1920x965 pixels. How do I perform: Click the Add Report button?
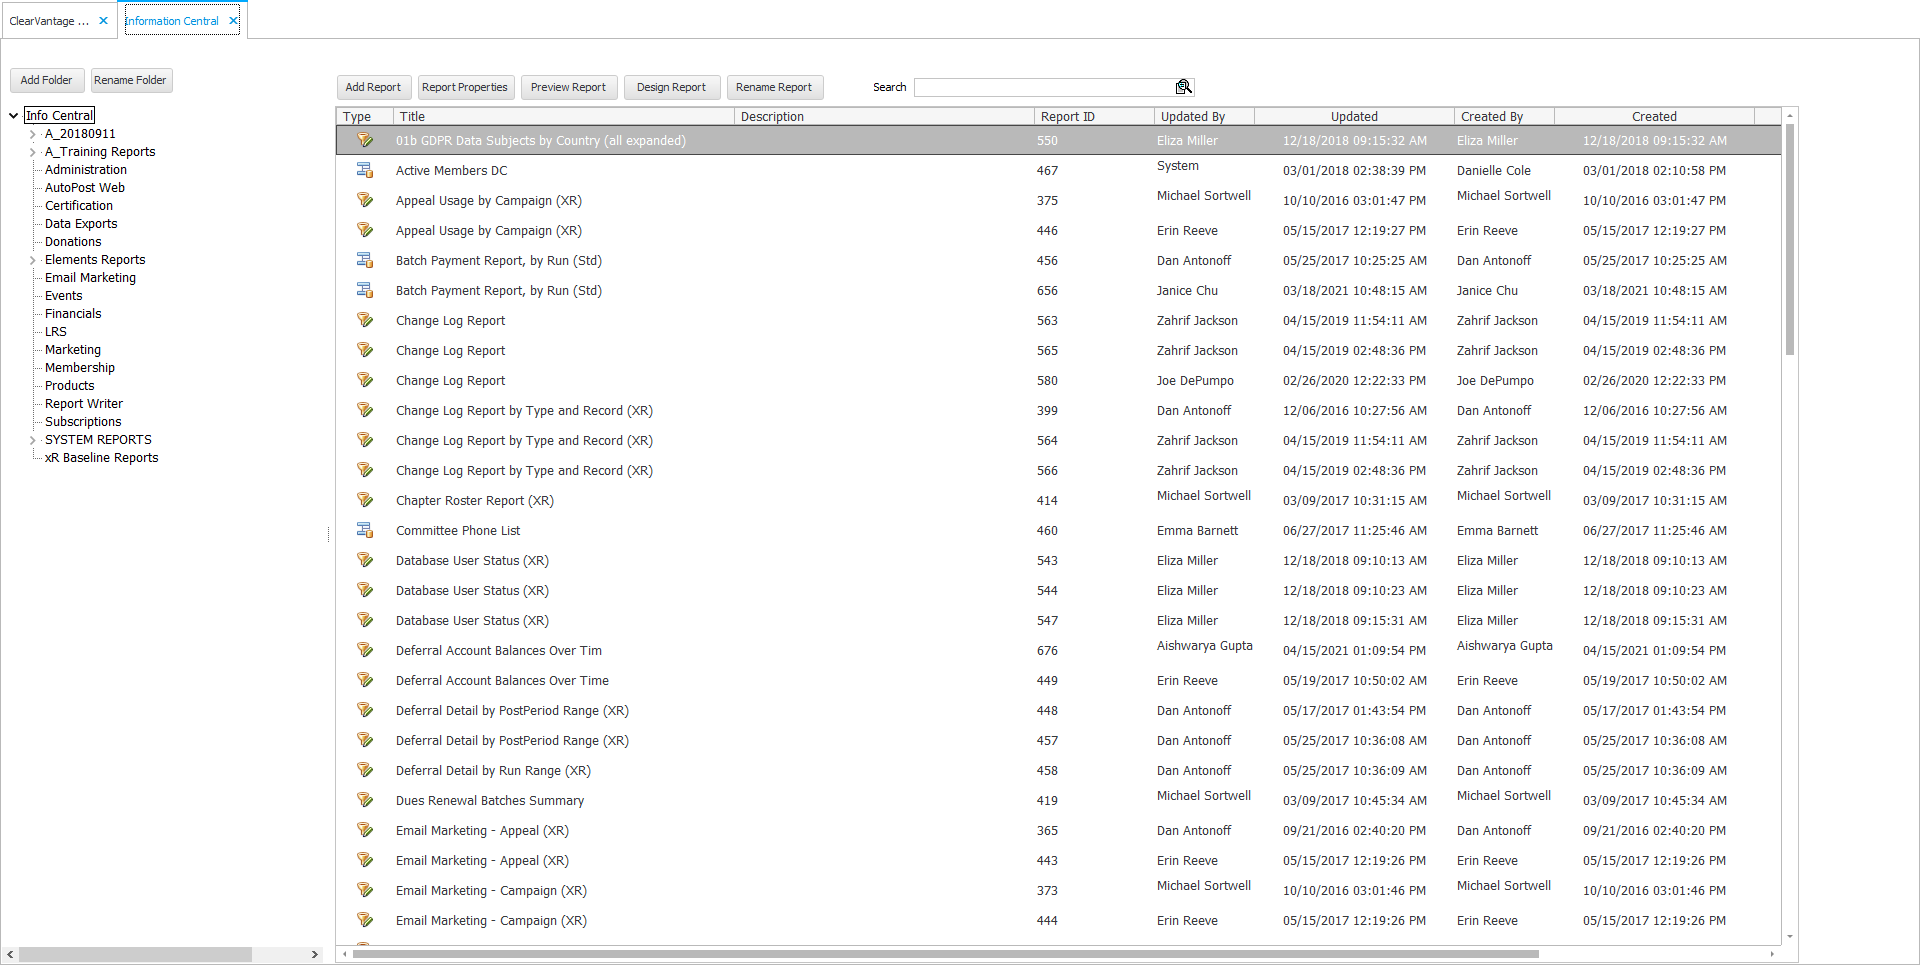373,87
